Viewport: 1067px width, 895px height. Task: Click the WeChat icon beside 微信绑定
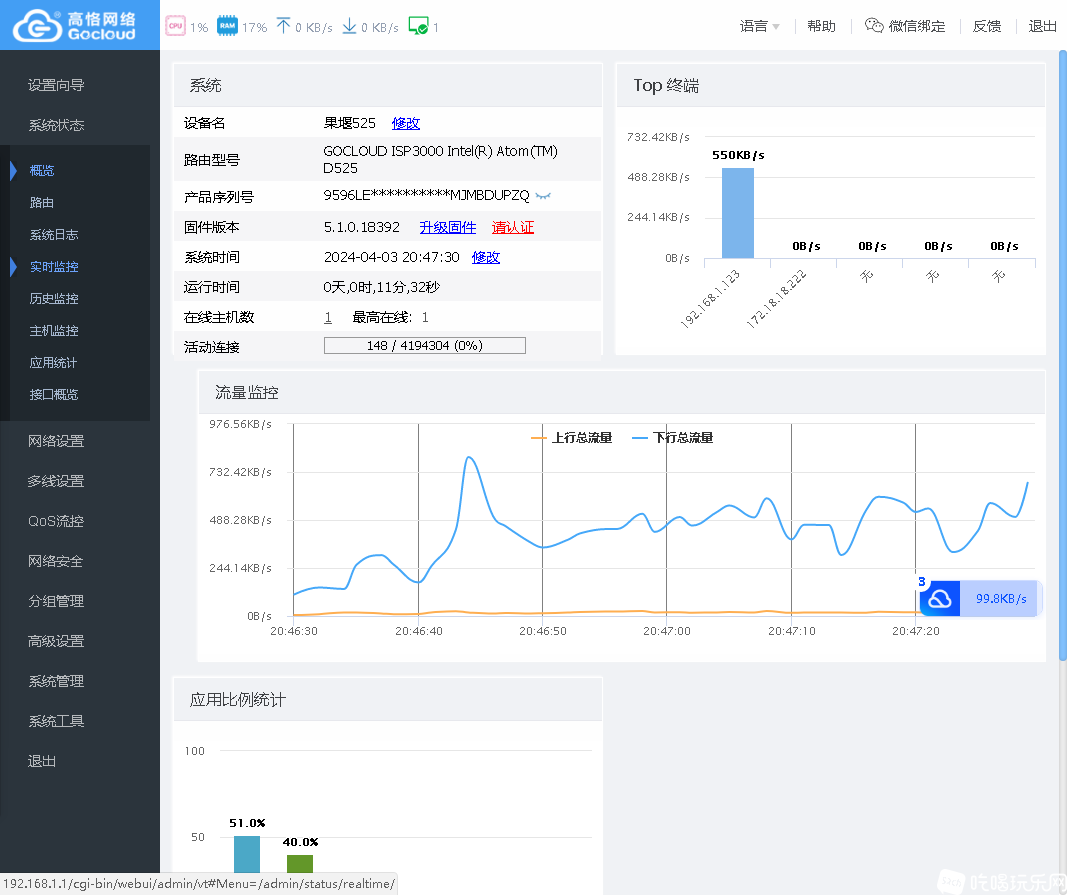(874, 26)
